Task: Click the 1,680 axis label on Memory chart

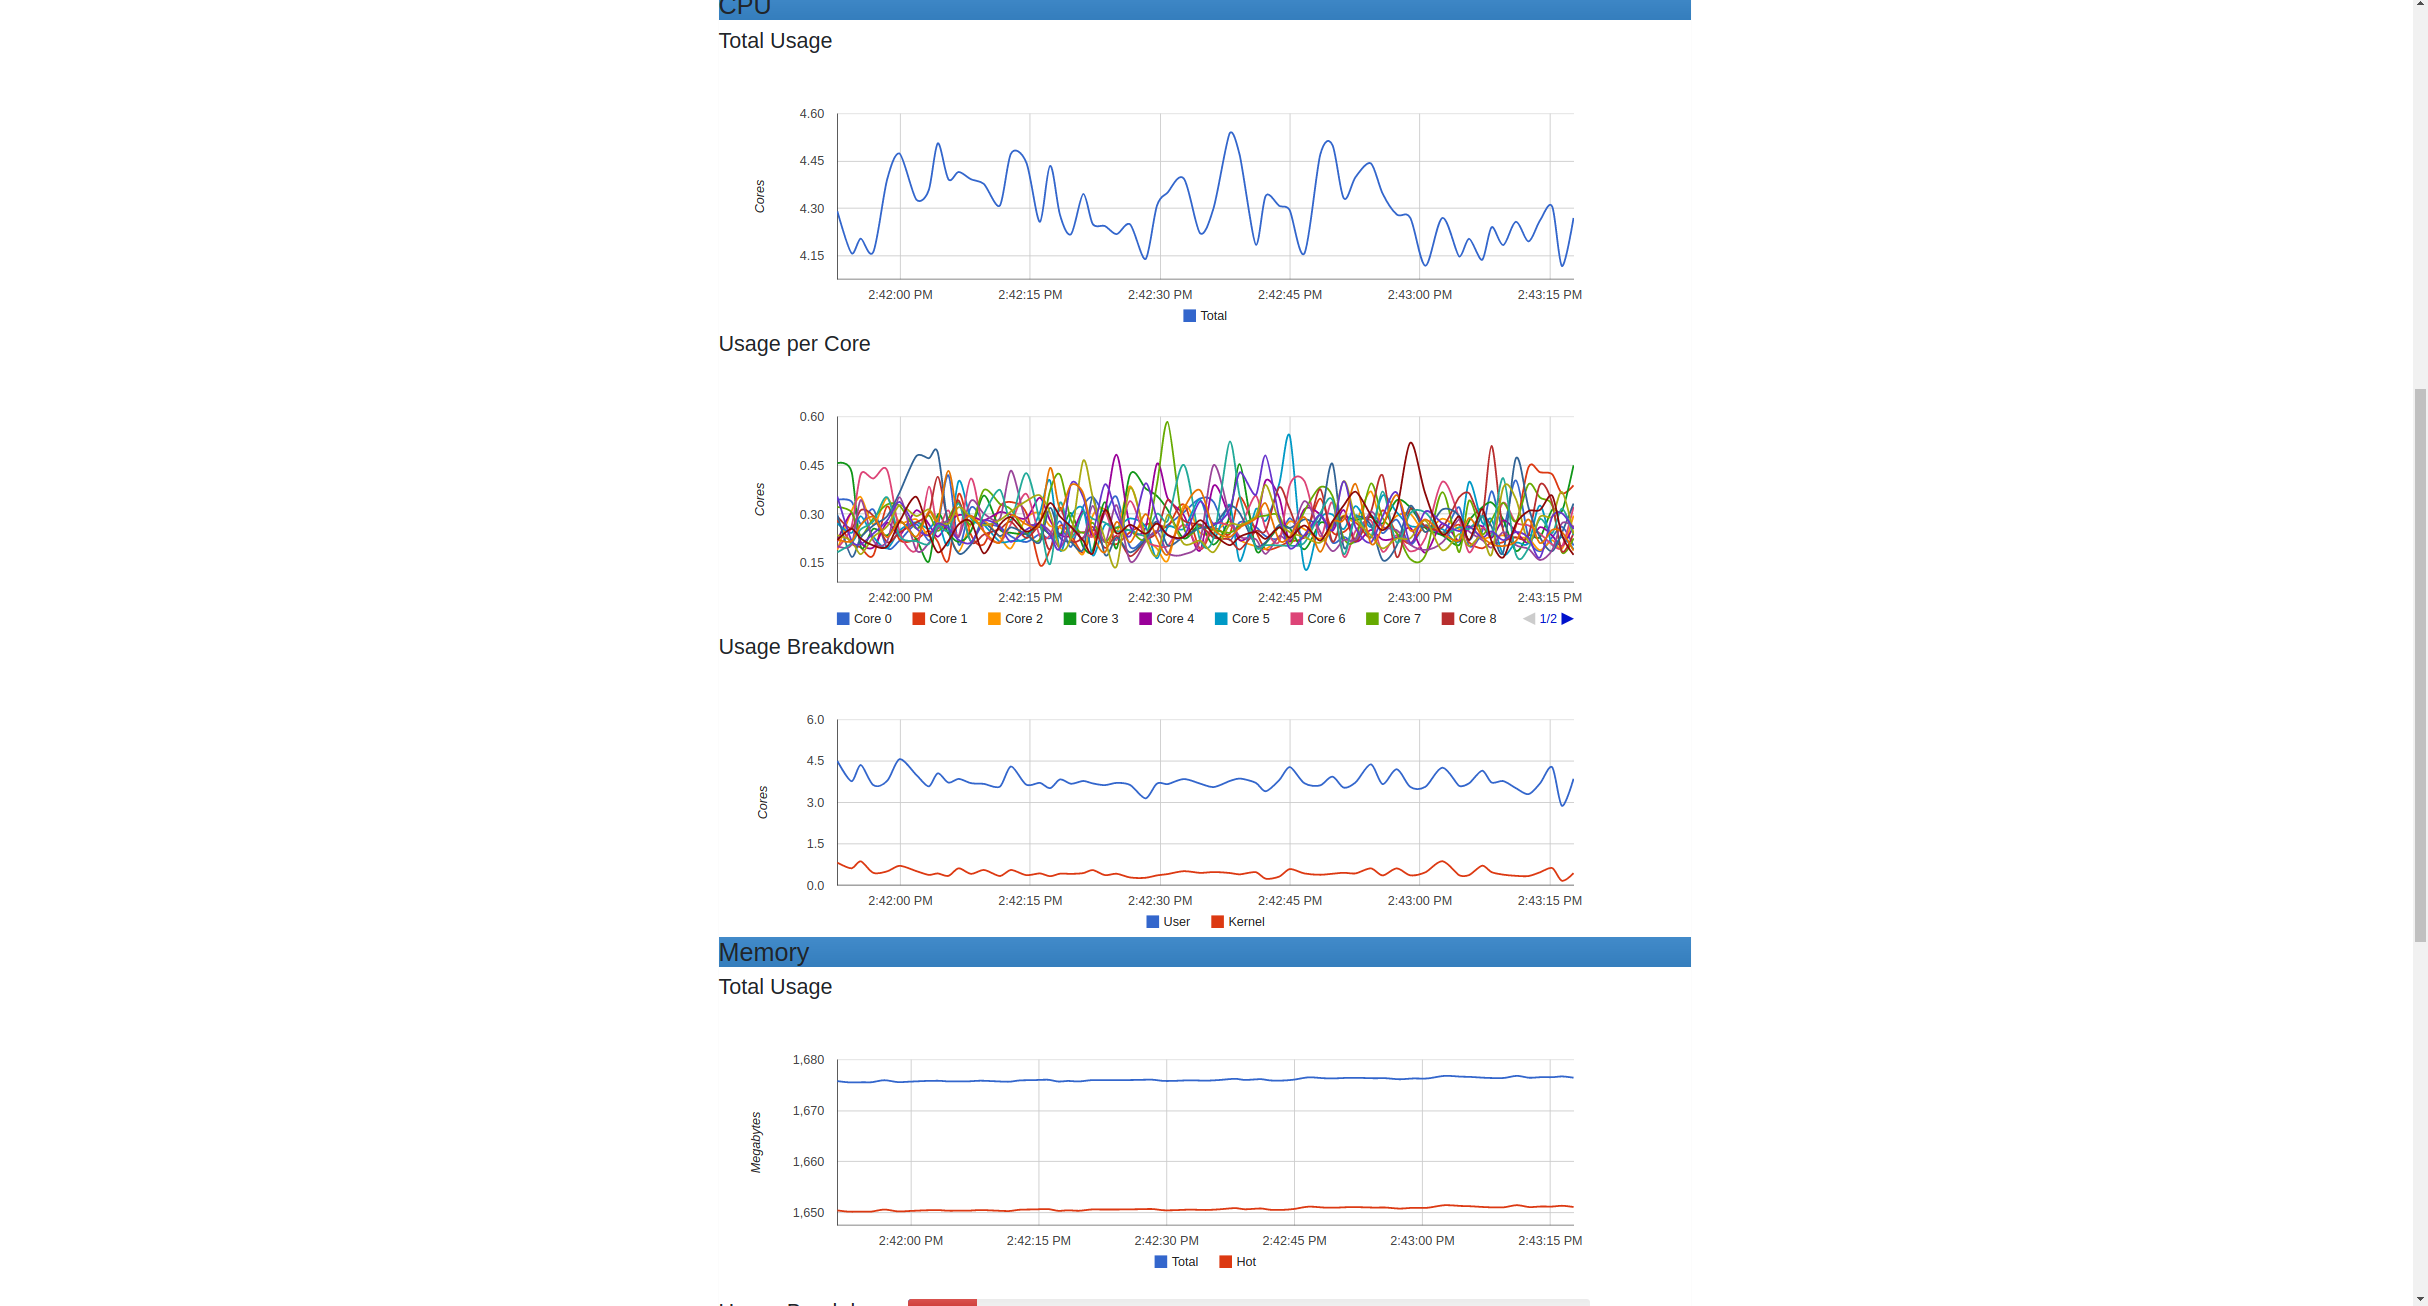Action: coord(808,1060)
